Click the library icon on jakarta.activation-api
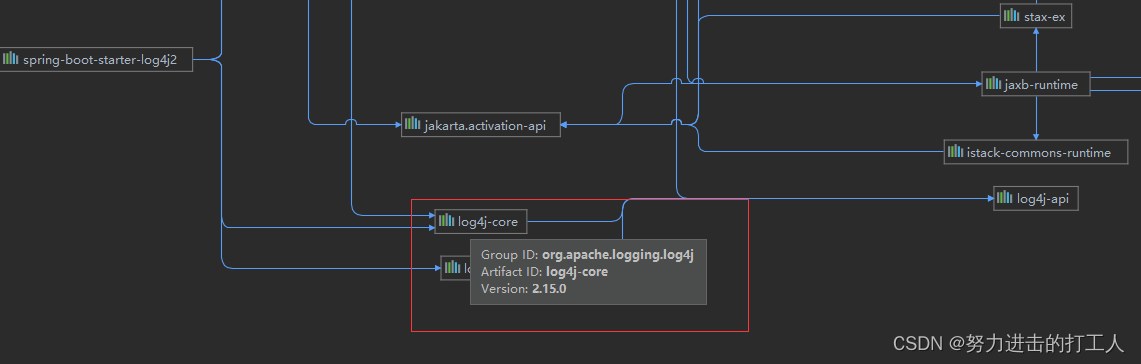This screenshot has width=1141, height=364. tap(413, 124)
